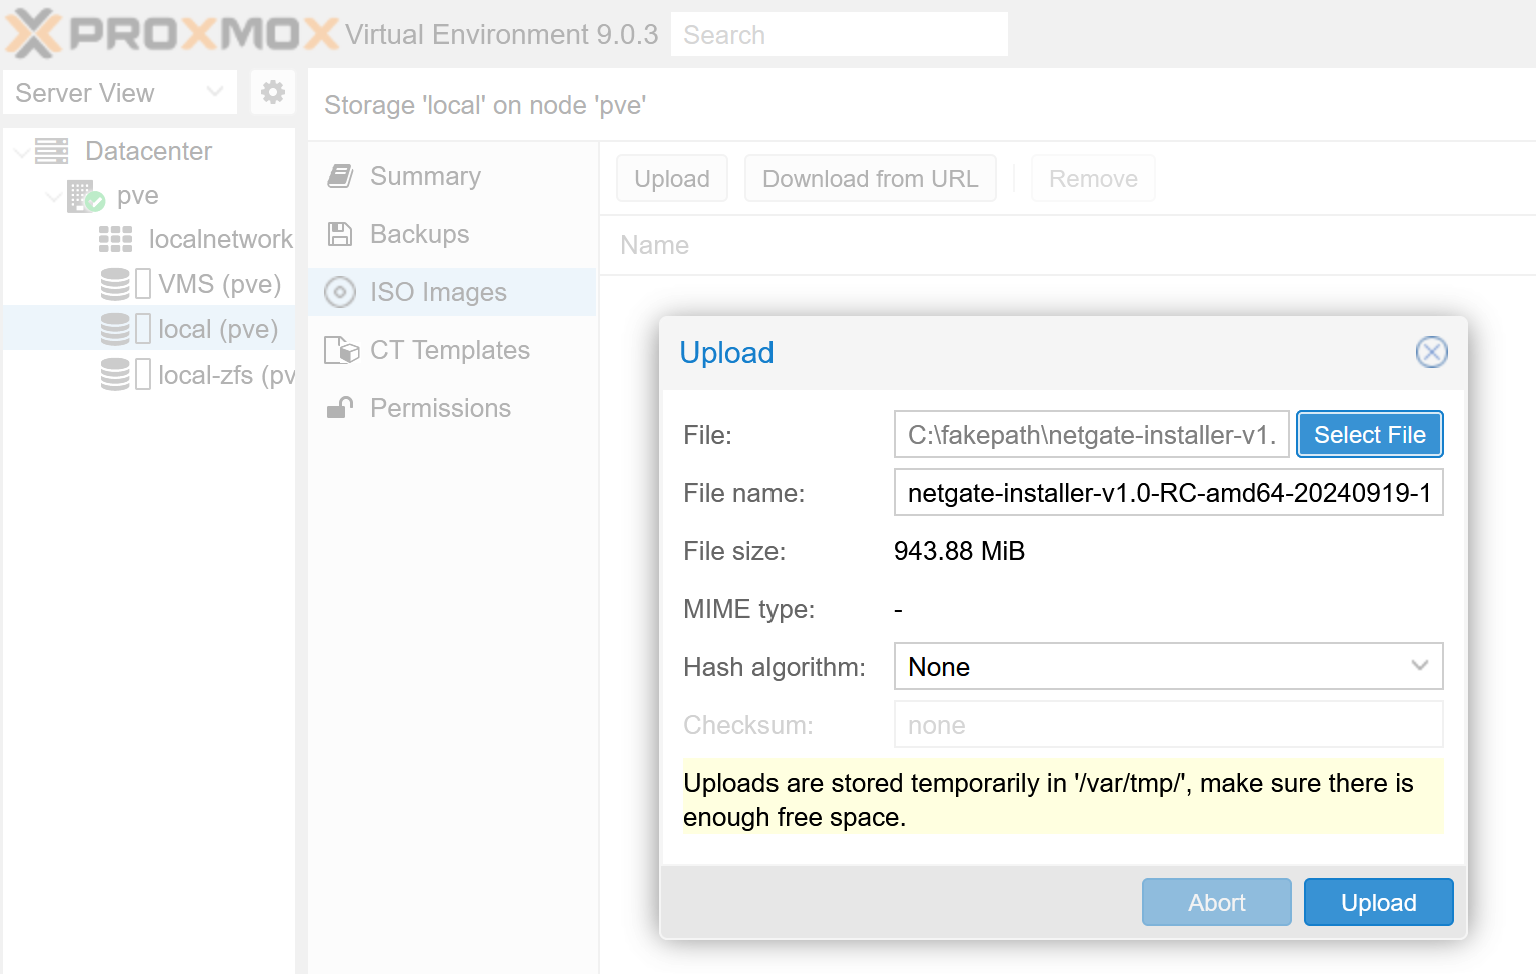Click the Remove button
Viewport: 1536px width, 974px height.
click(x=1093, y=178)
